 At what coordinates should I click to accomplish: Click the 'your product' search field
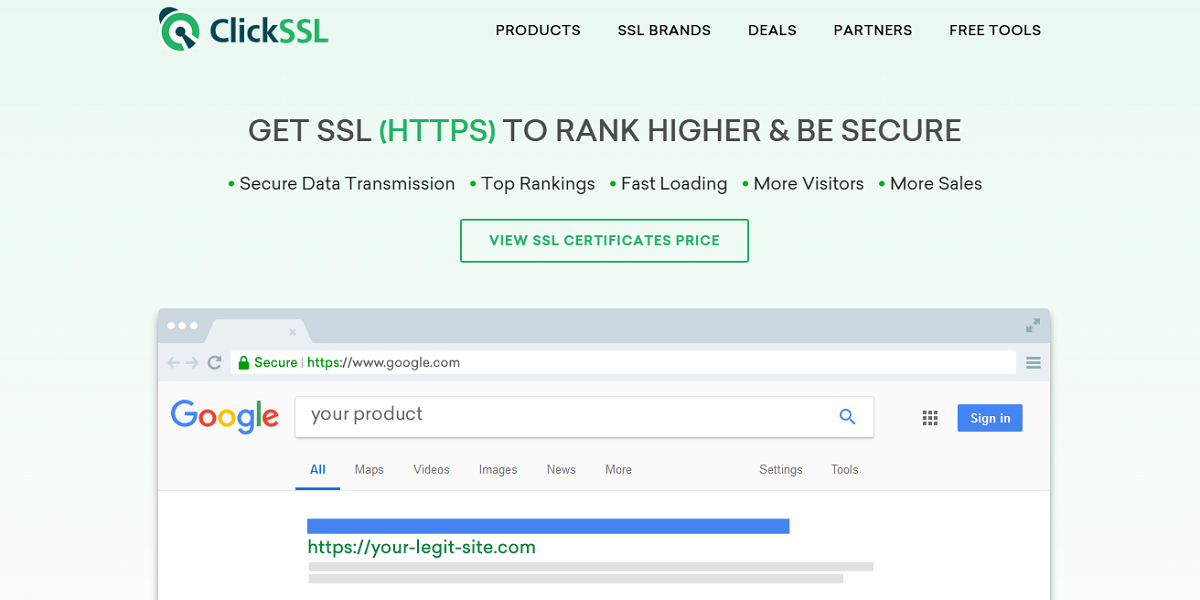pyautogui.click(x=584, y=417)
